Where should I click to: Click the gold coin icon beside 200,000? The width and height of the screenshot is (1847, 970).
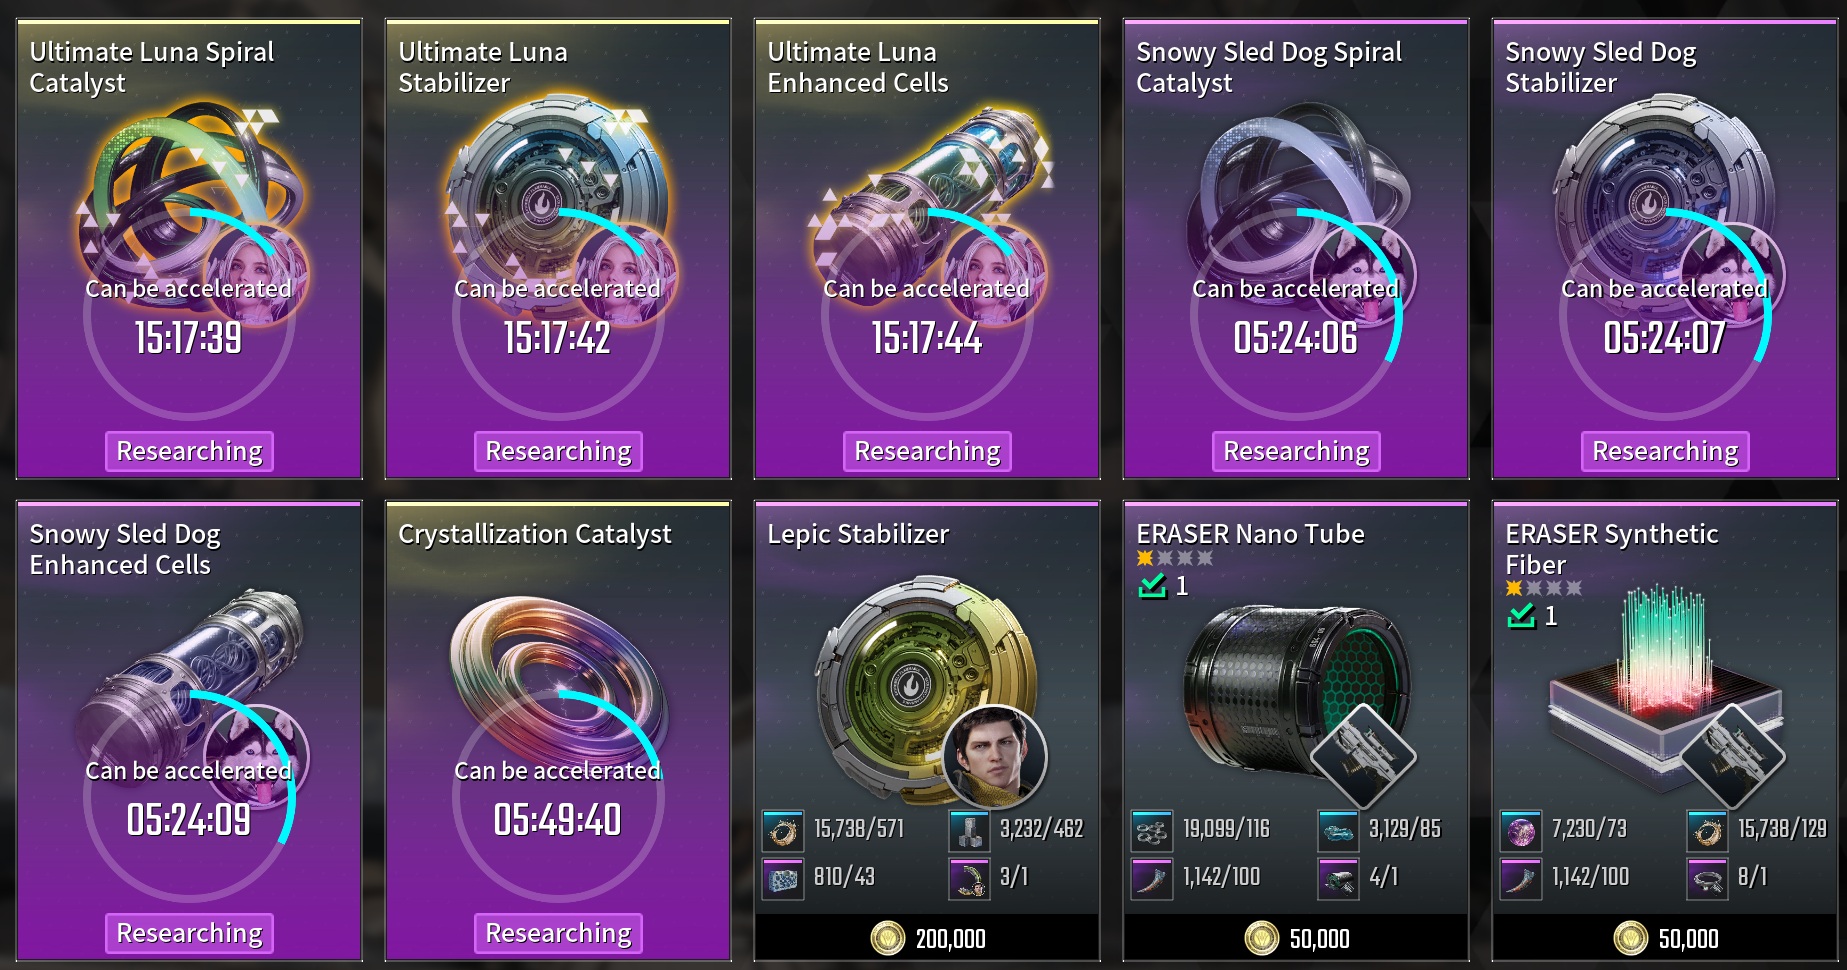887,938
